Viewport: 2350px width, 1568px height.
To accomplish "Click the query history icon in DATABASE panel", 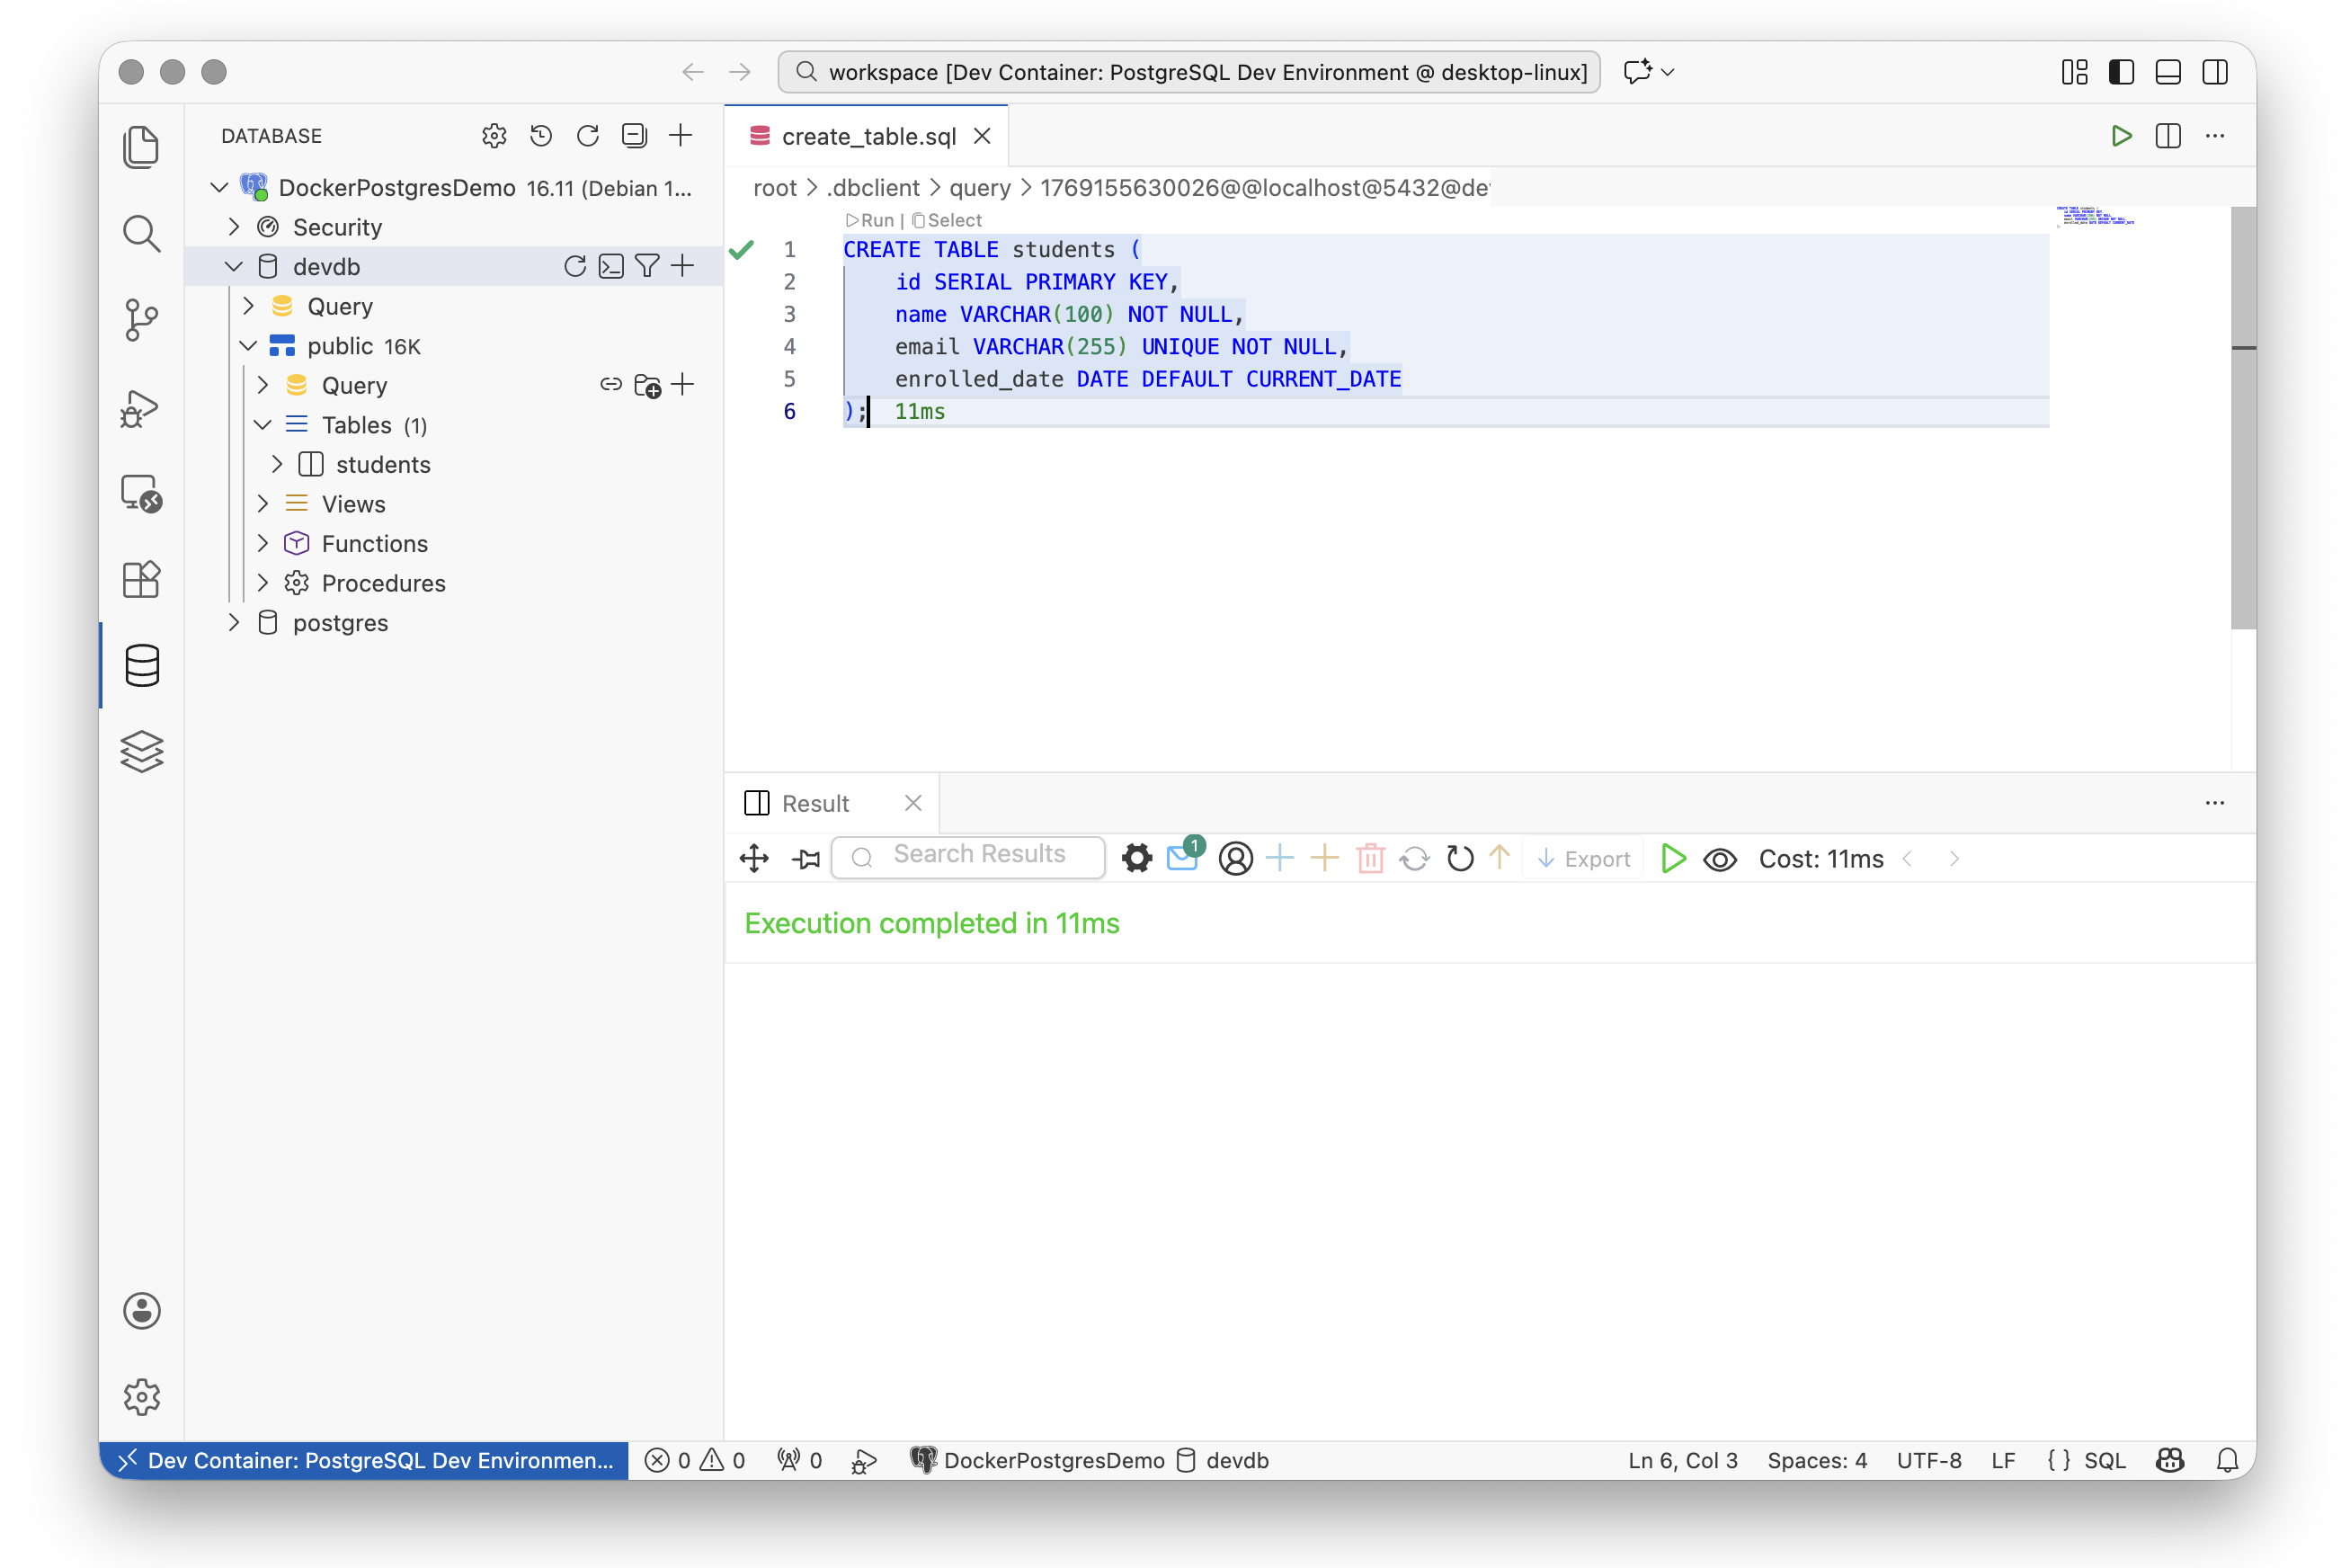I will 541,135.
